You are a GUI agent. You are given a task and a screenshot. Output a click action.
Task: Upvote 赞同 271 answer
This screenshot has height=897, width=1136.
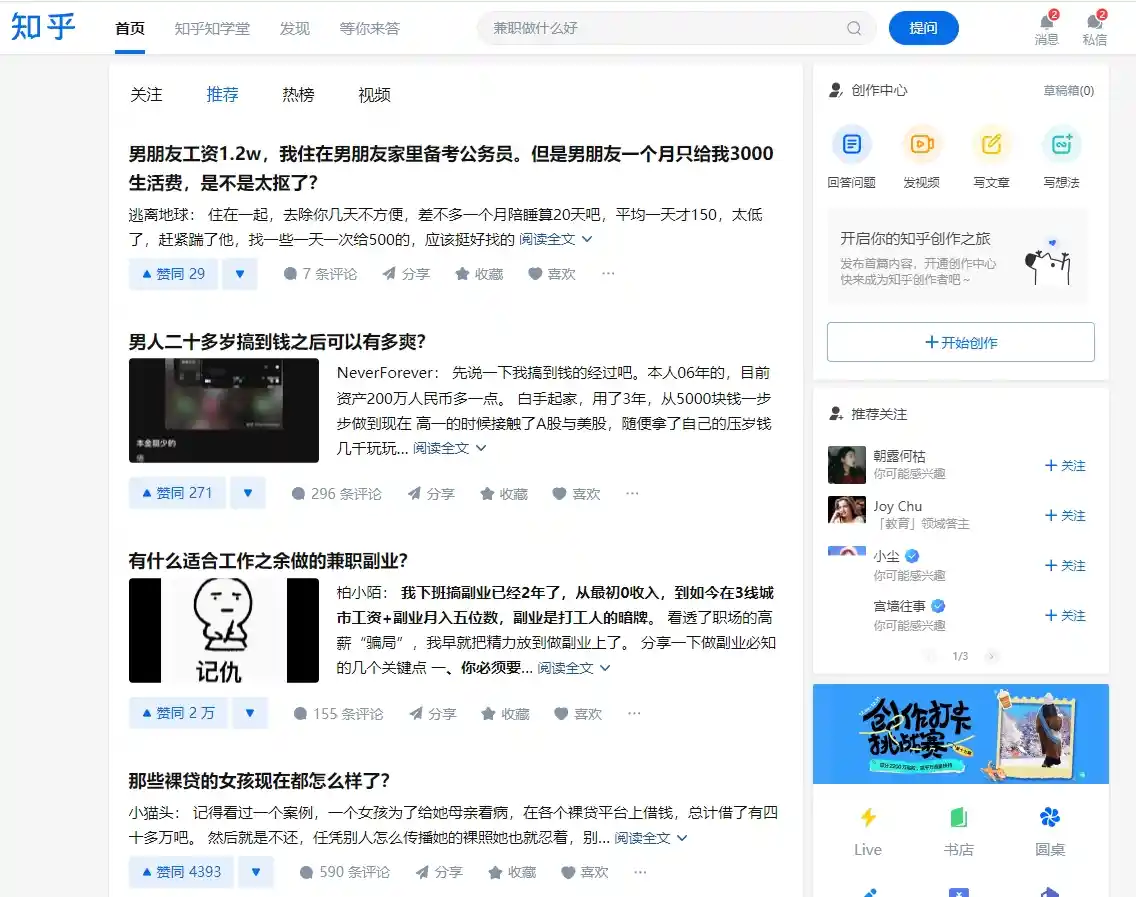tap(178, 493)
